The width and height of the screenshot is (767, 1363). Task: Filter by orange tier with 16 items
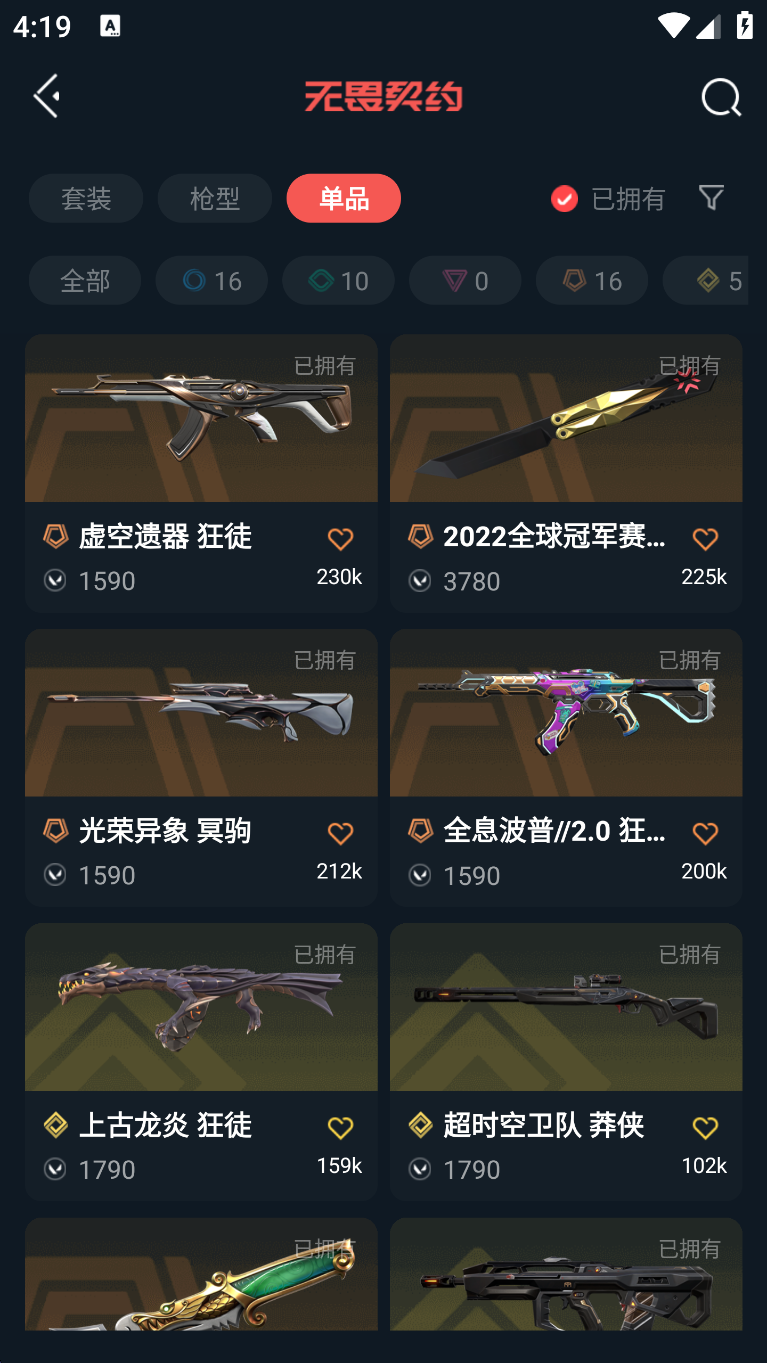[x=592, y=280]
